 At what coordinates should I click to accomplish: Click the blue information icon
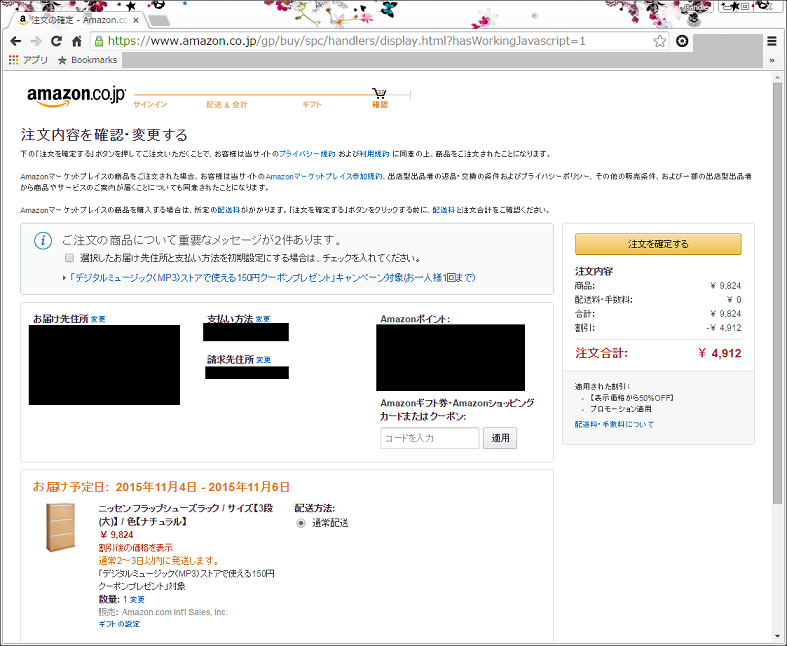pos(43,240)
